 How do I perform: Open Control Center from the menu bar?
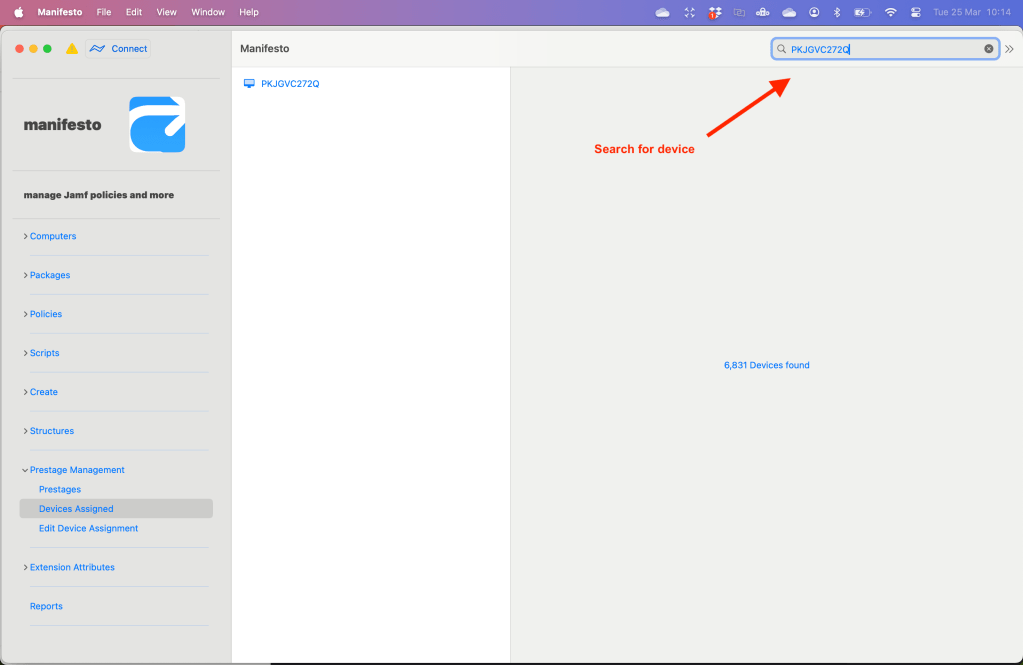(915, 12)
